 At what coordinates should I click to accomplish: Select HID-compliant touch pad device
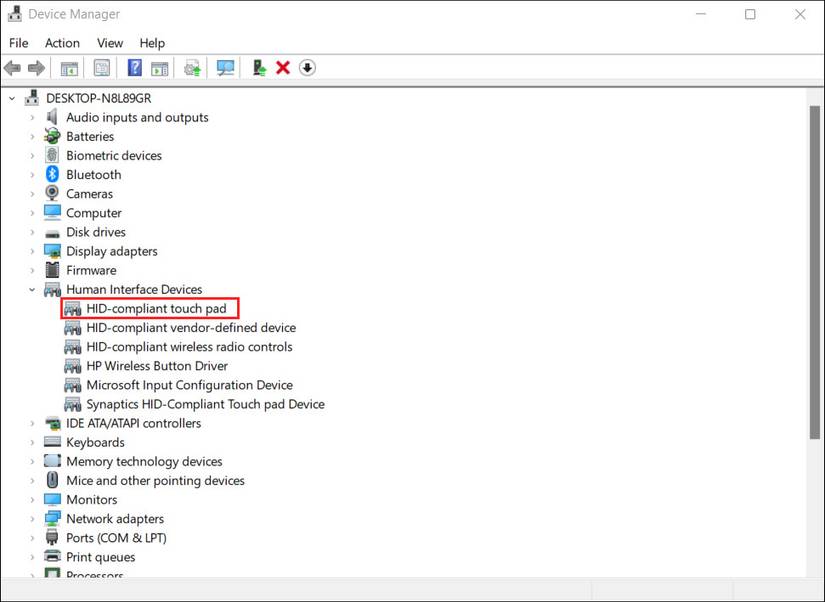tap(156, 308)
